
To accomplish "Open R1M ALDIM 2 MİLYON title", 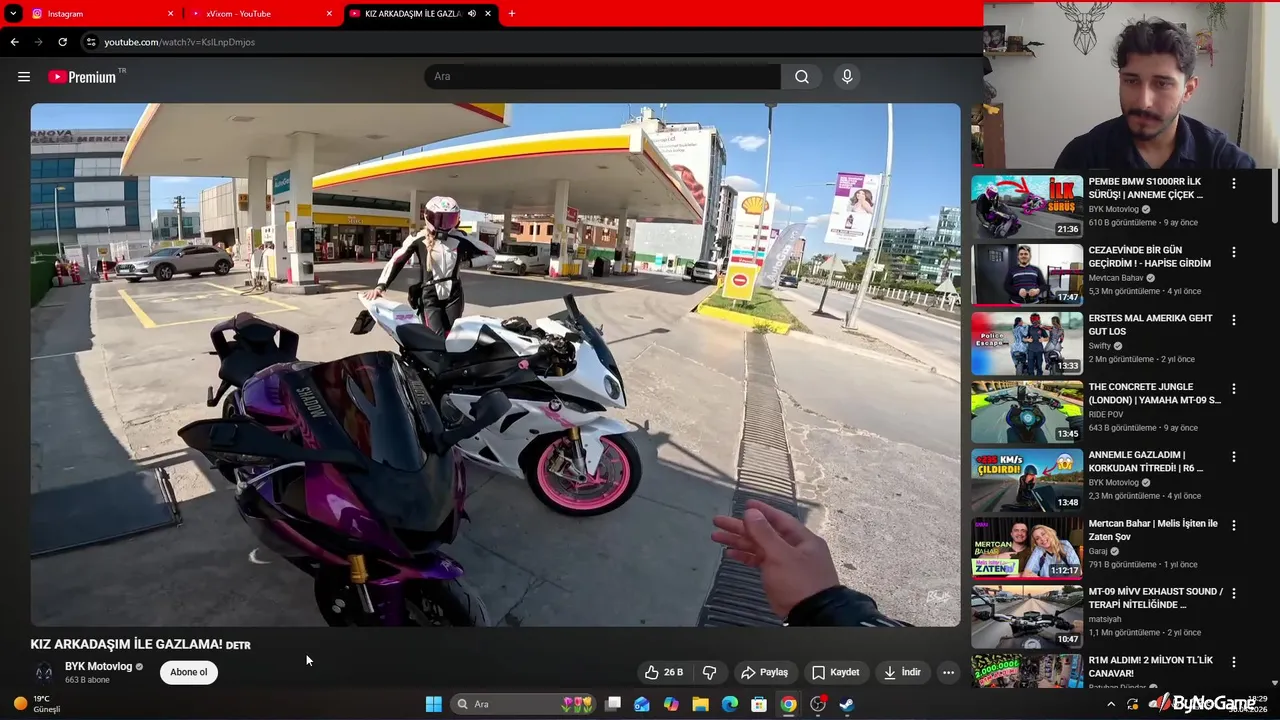I will (x=1151, y=667).
